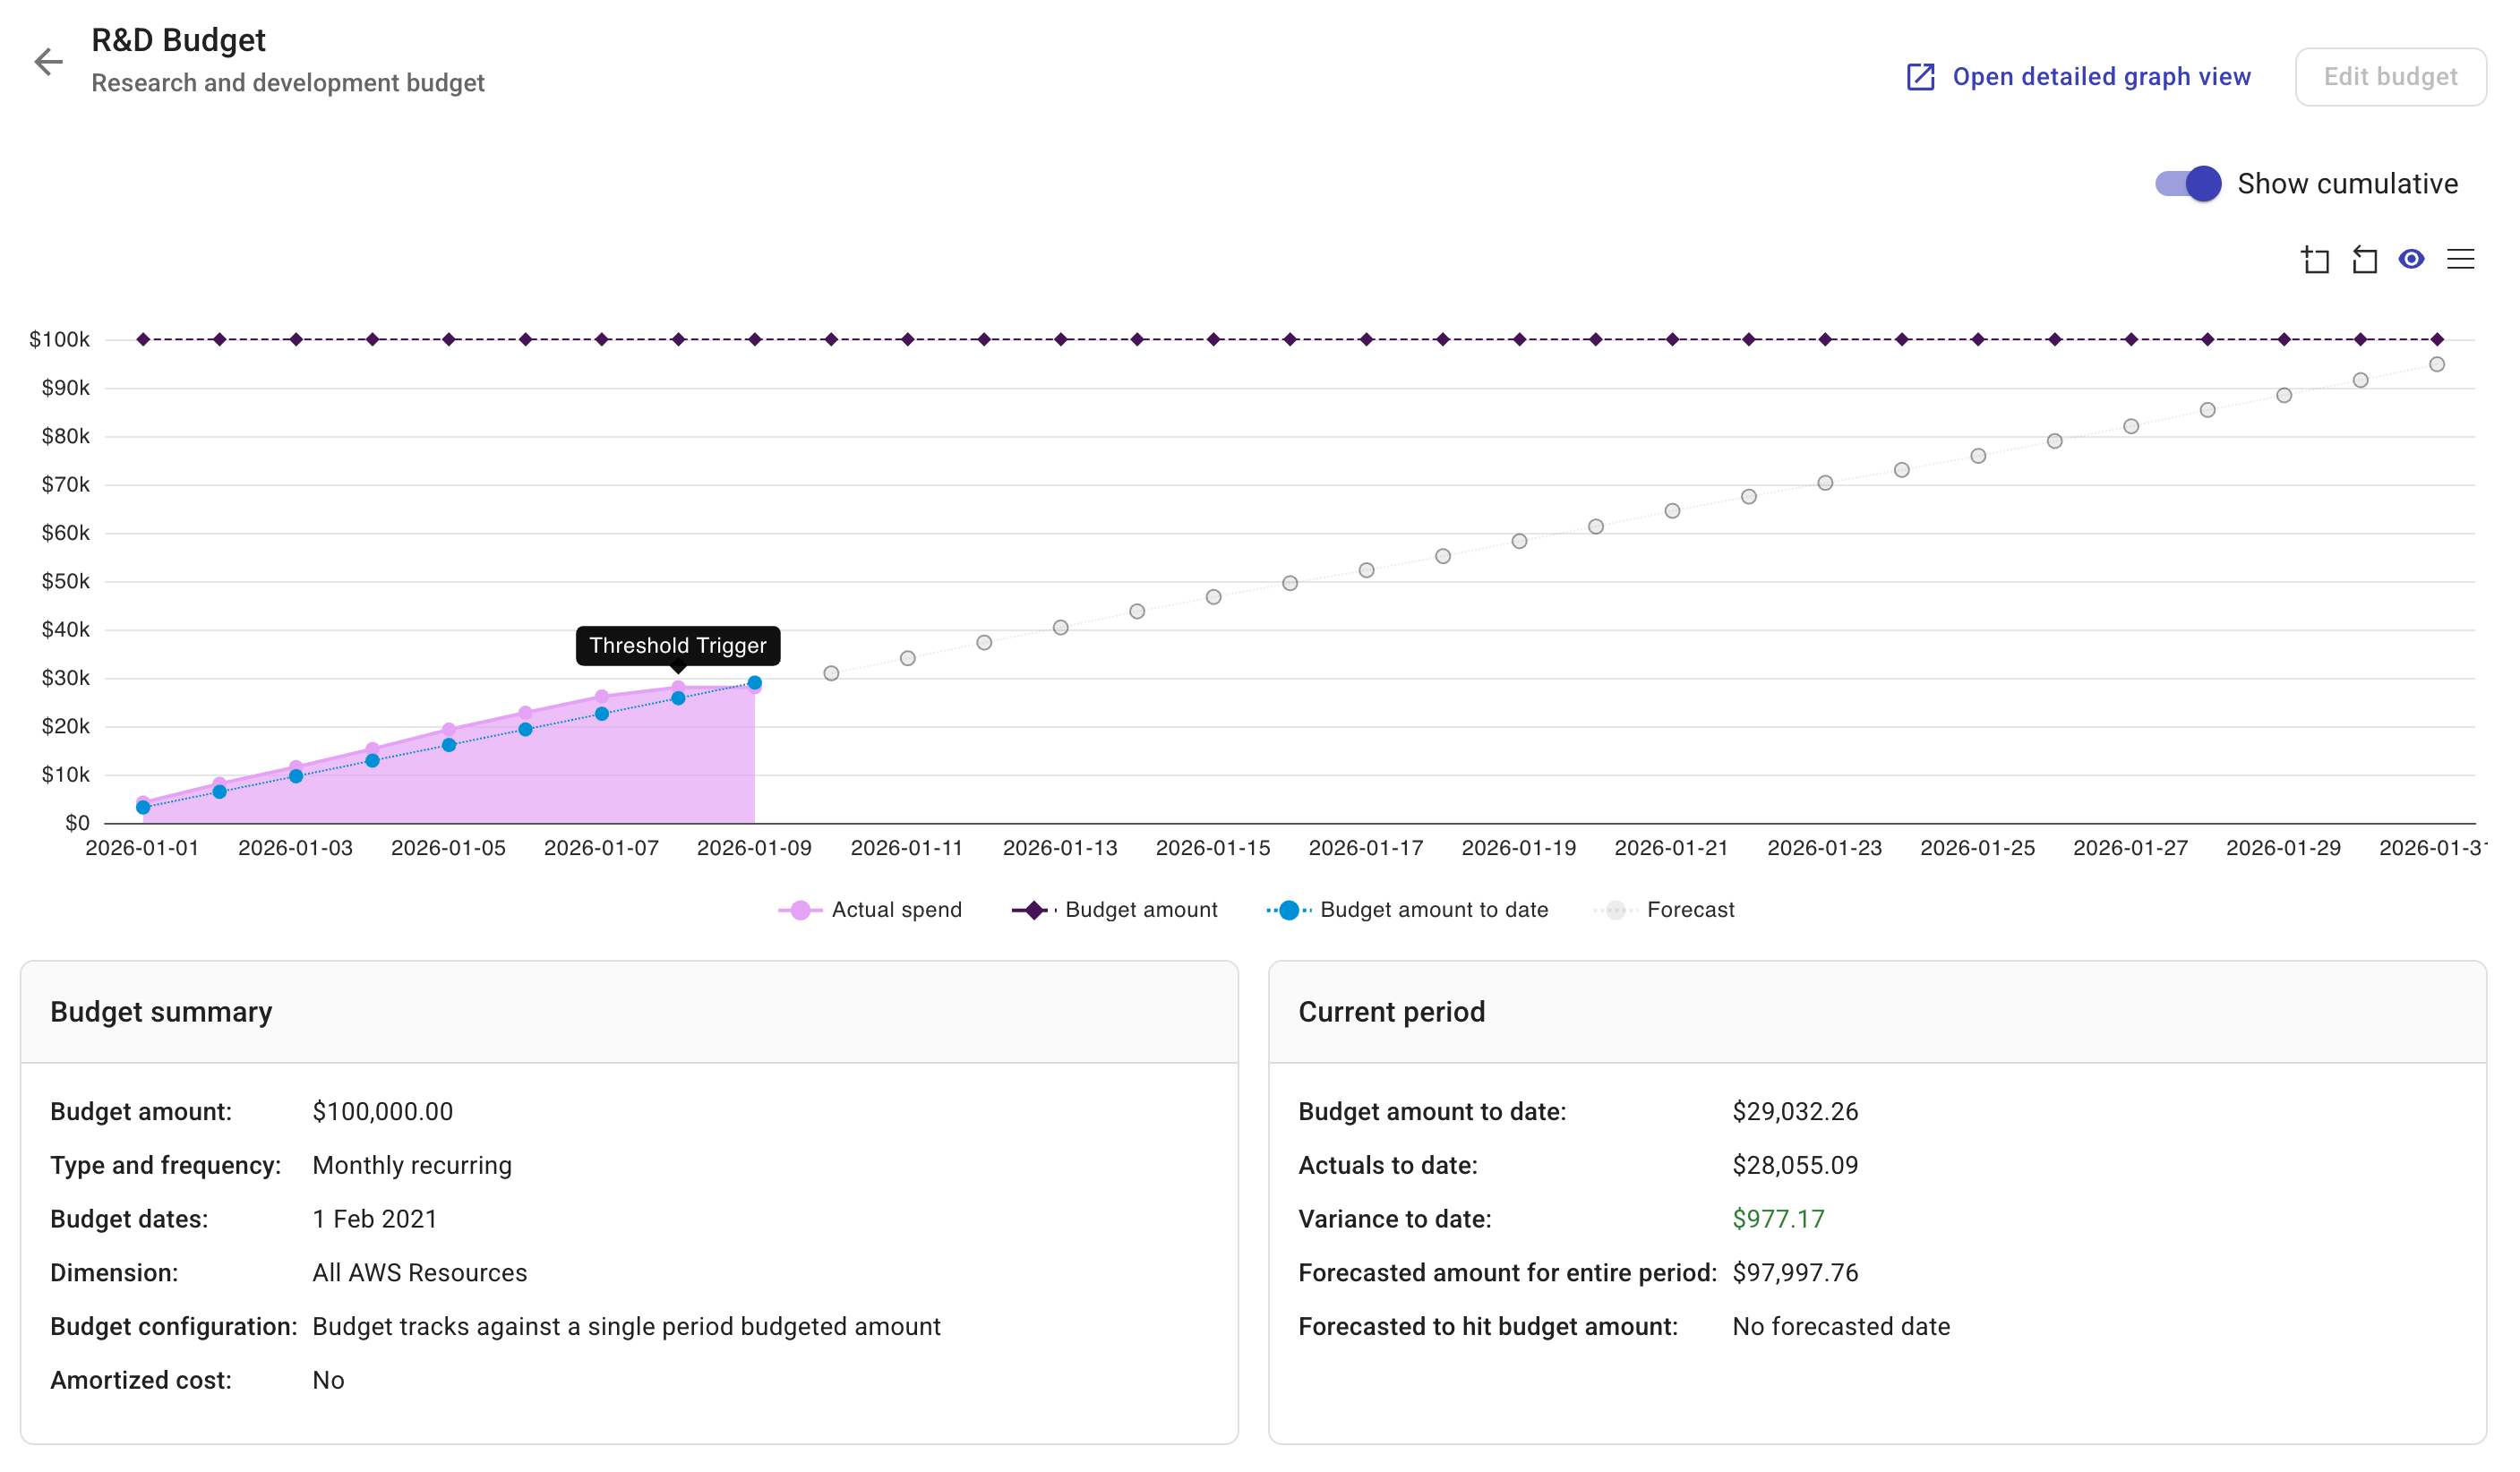Click Budget amount legend diamond marker

pyautogui.click(x=1034, y=910)
